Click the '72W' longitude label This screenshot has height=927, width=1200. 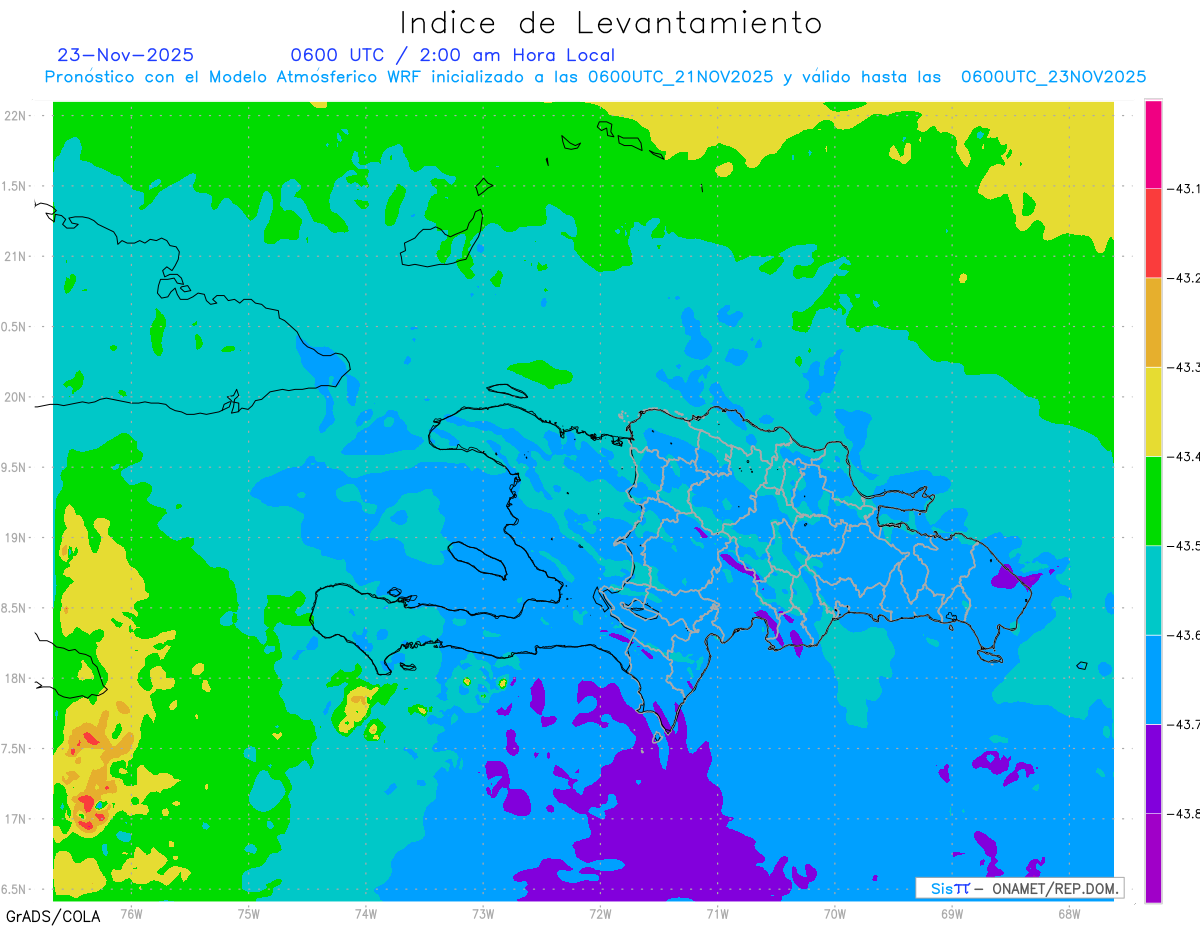click(x=600, y=913)
